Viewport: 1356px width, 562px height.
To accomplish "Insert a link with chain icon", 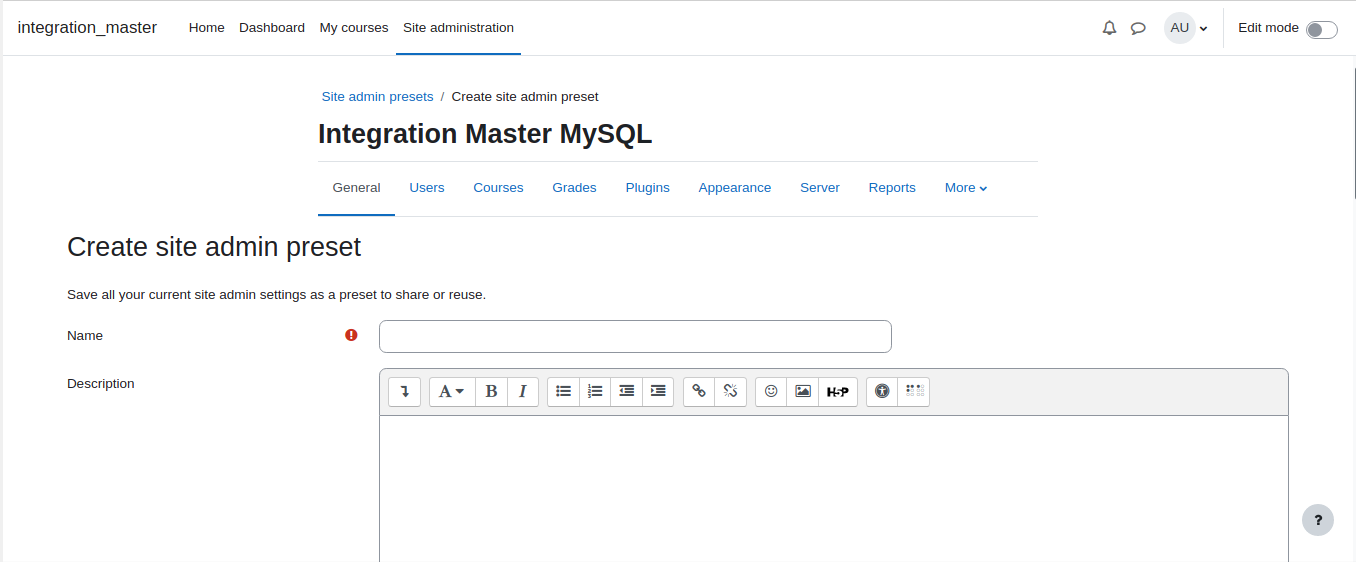I will click(x=699, y=392).
